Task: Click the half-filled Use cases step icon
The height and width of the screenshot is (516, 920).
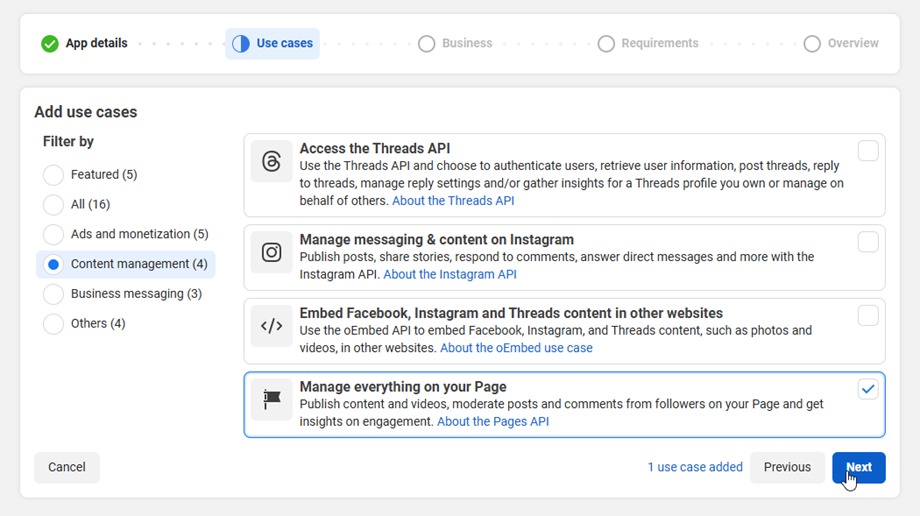Action: click(x=241, y=44)
